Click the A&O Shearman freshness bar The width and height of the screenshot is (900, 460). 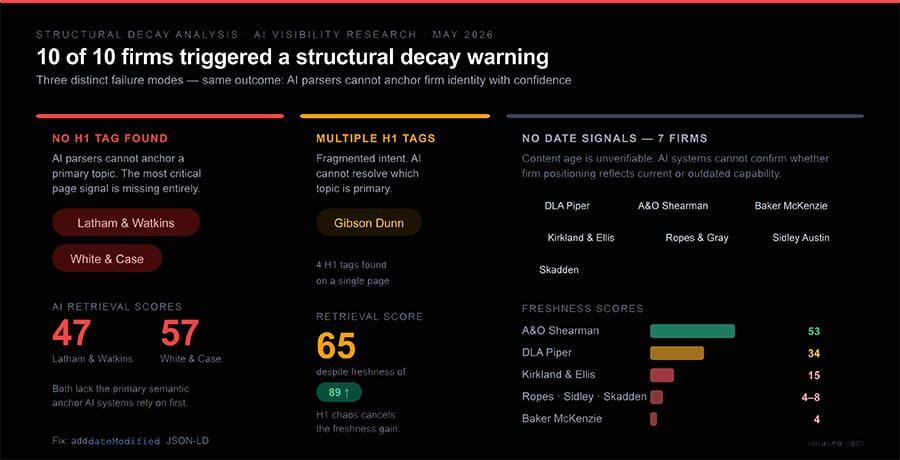coord(692,331)
